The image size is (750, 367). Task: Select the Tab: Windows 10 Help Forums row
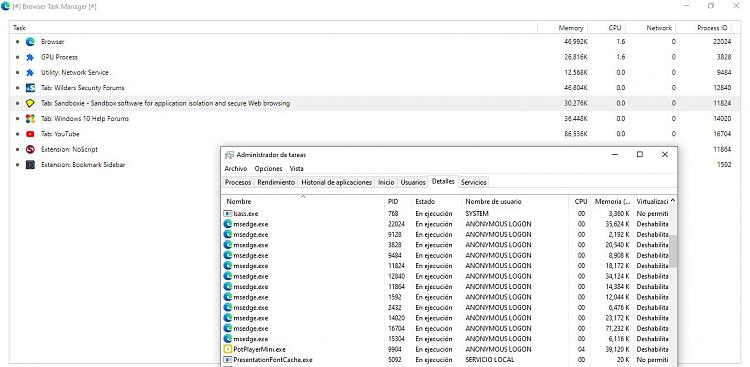tap(375, 118)
